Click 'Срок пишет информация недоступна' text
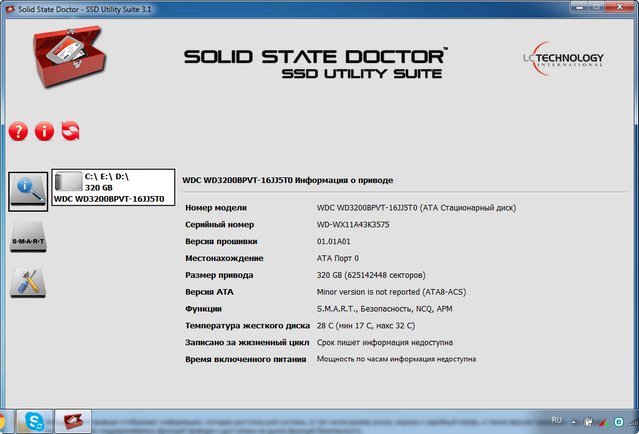The width and height of the screenshot is (639, 434). click(x=385, y=342)
